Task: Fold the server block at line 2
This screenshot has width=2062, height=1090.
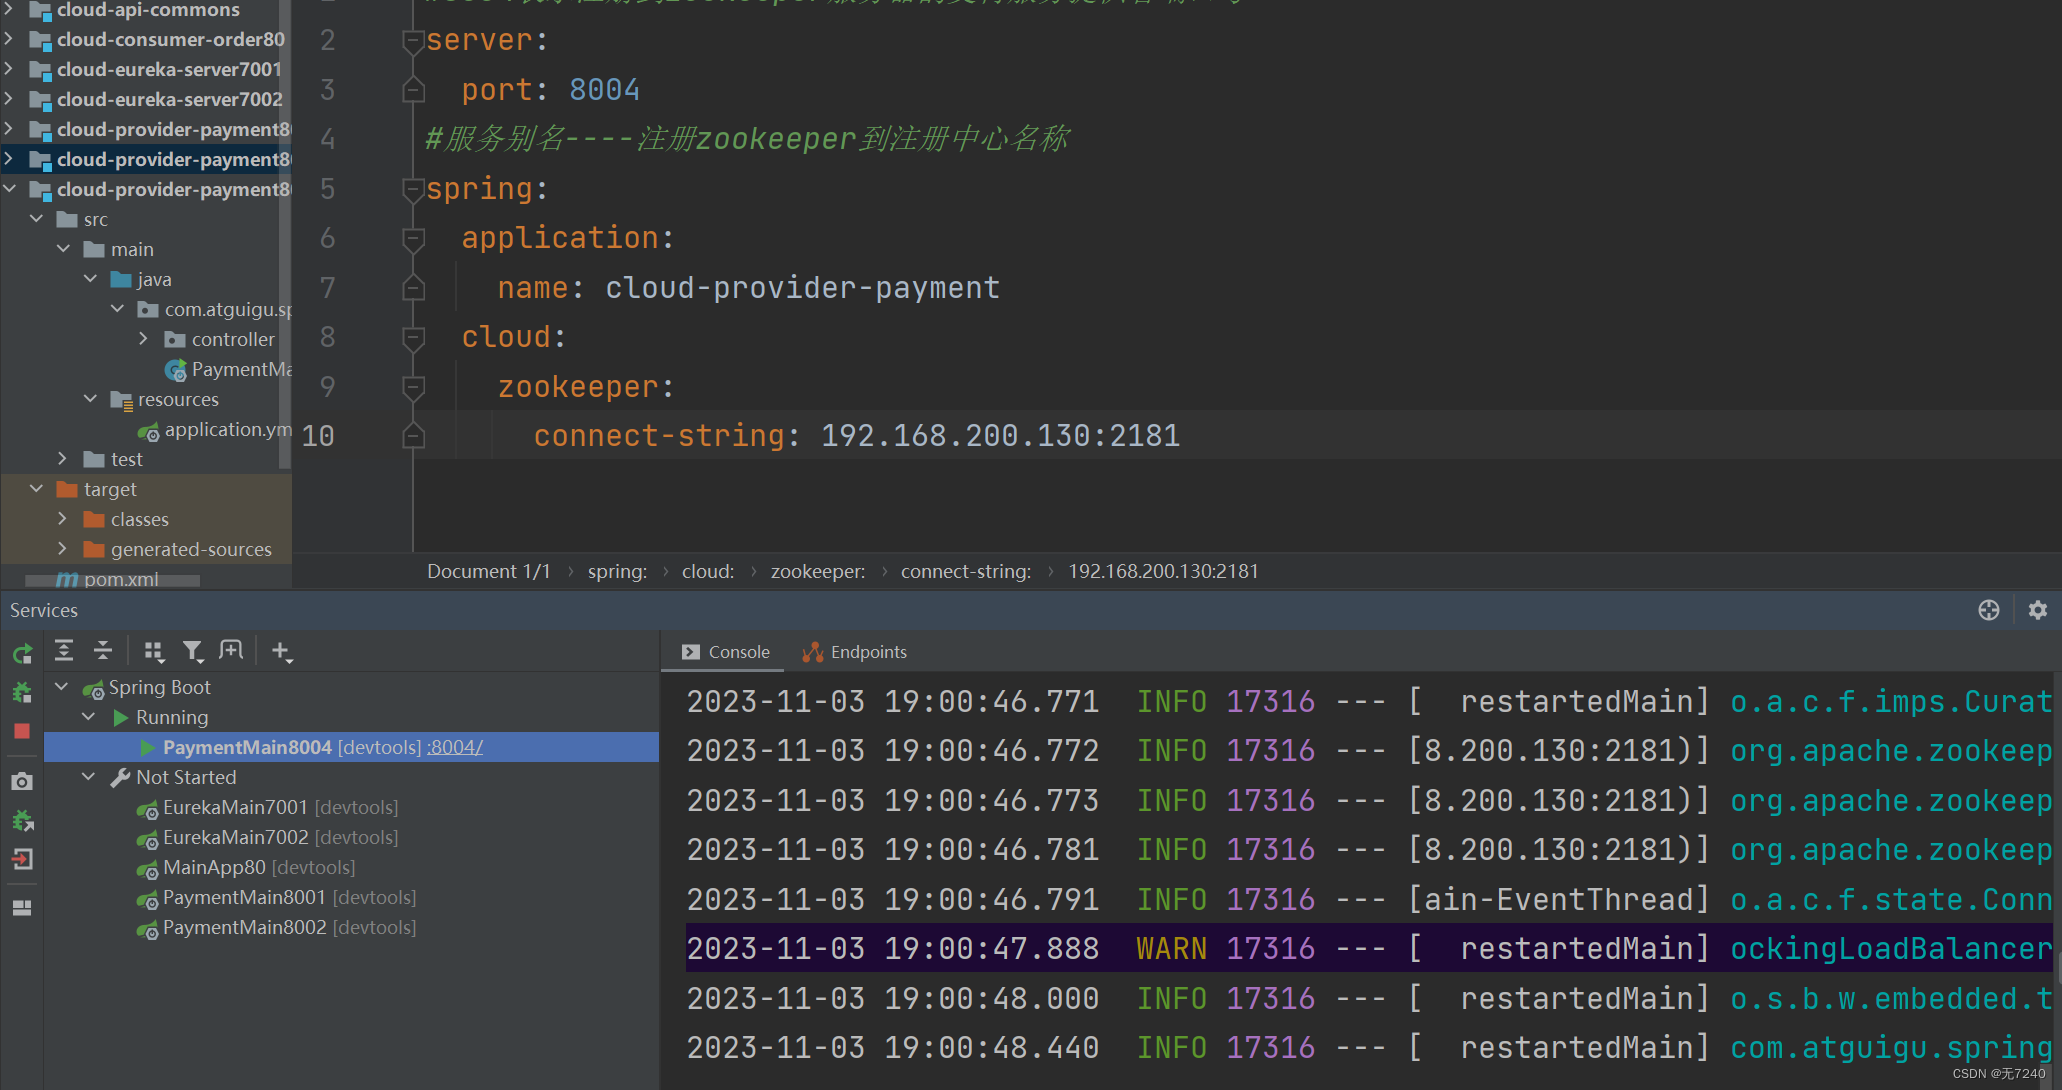Action: pyautogui.click(x=413, y=40)
